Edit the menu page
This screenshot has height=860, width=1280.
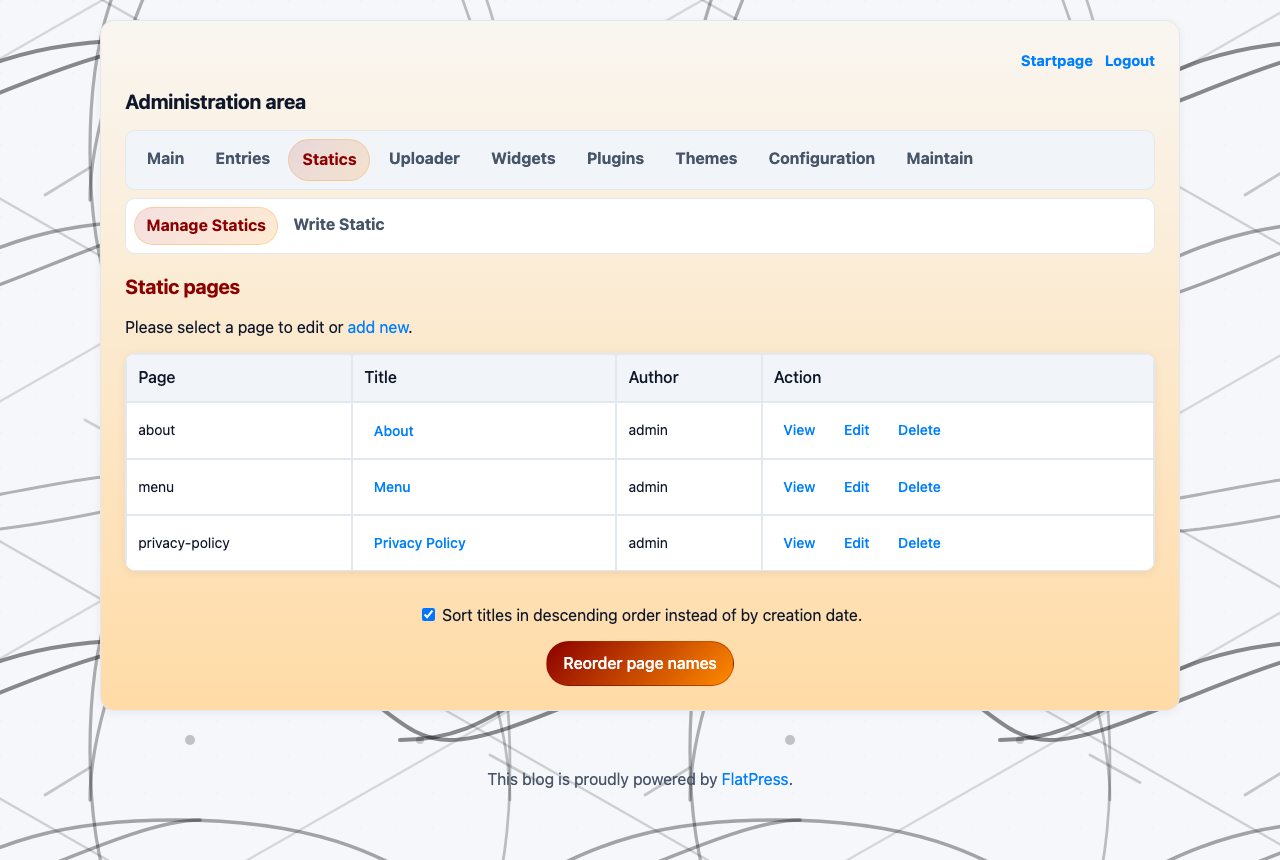click(856, 487)
